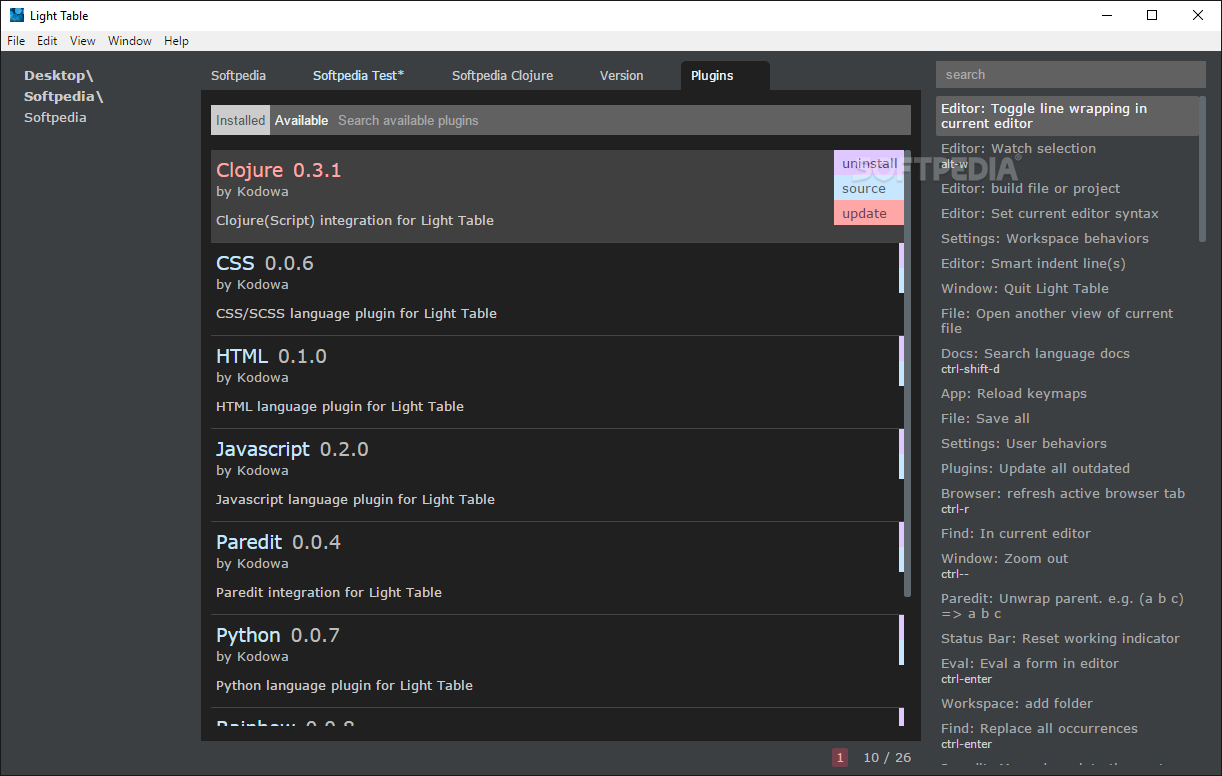Click the Softpedia\ folder in workspace
Image resolution: width=1222 pixels, height=776 pixels.
63,97
